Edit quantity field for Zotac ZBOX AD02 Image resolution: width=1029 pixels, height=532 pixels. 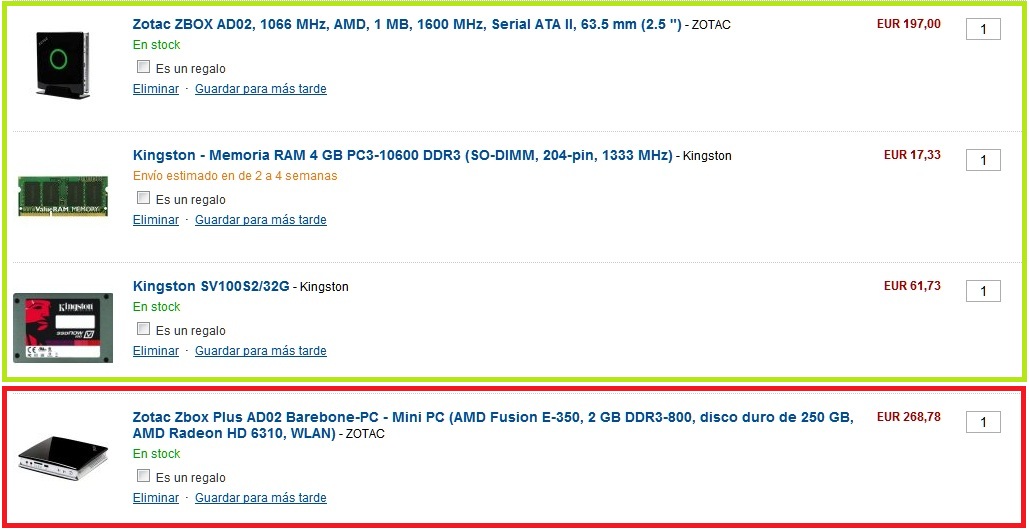[983, 29]
